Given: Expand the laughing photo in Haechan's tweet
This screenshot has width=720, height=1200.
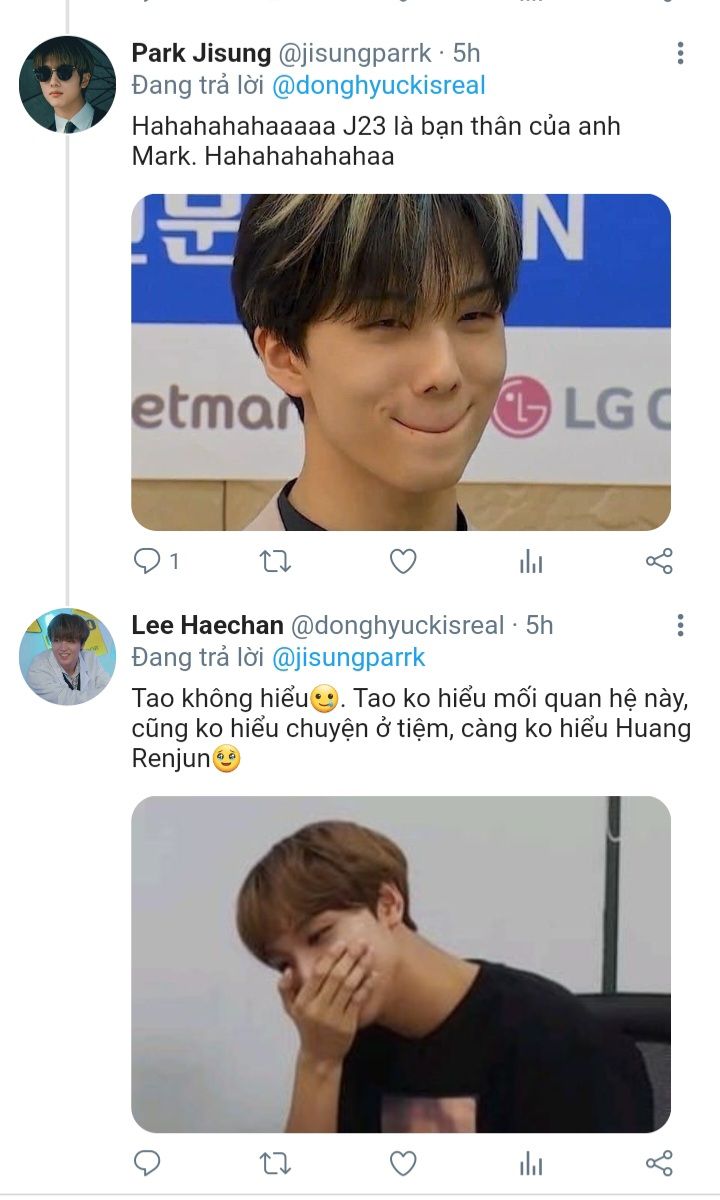Looking at the screenshot, I should [401, 964].
